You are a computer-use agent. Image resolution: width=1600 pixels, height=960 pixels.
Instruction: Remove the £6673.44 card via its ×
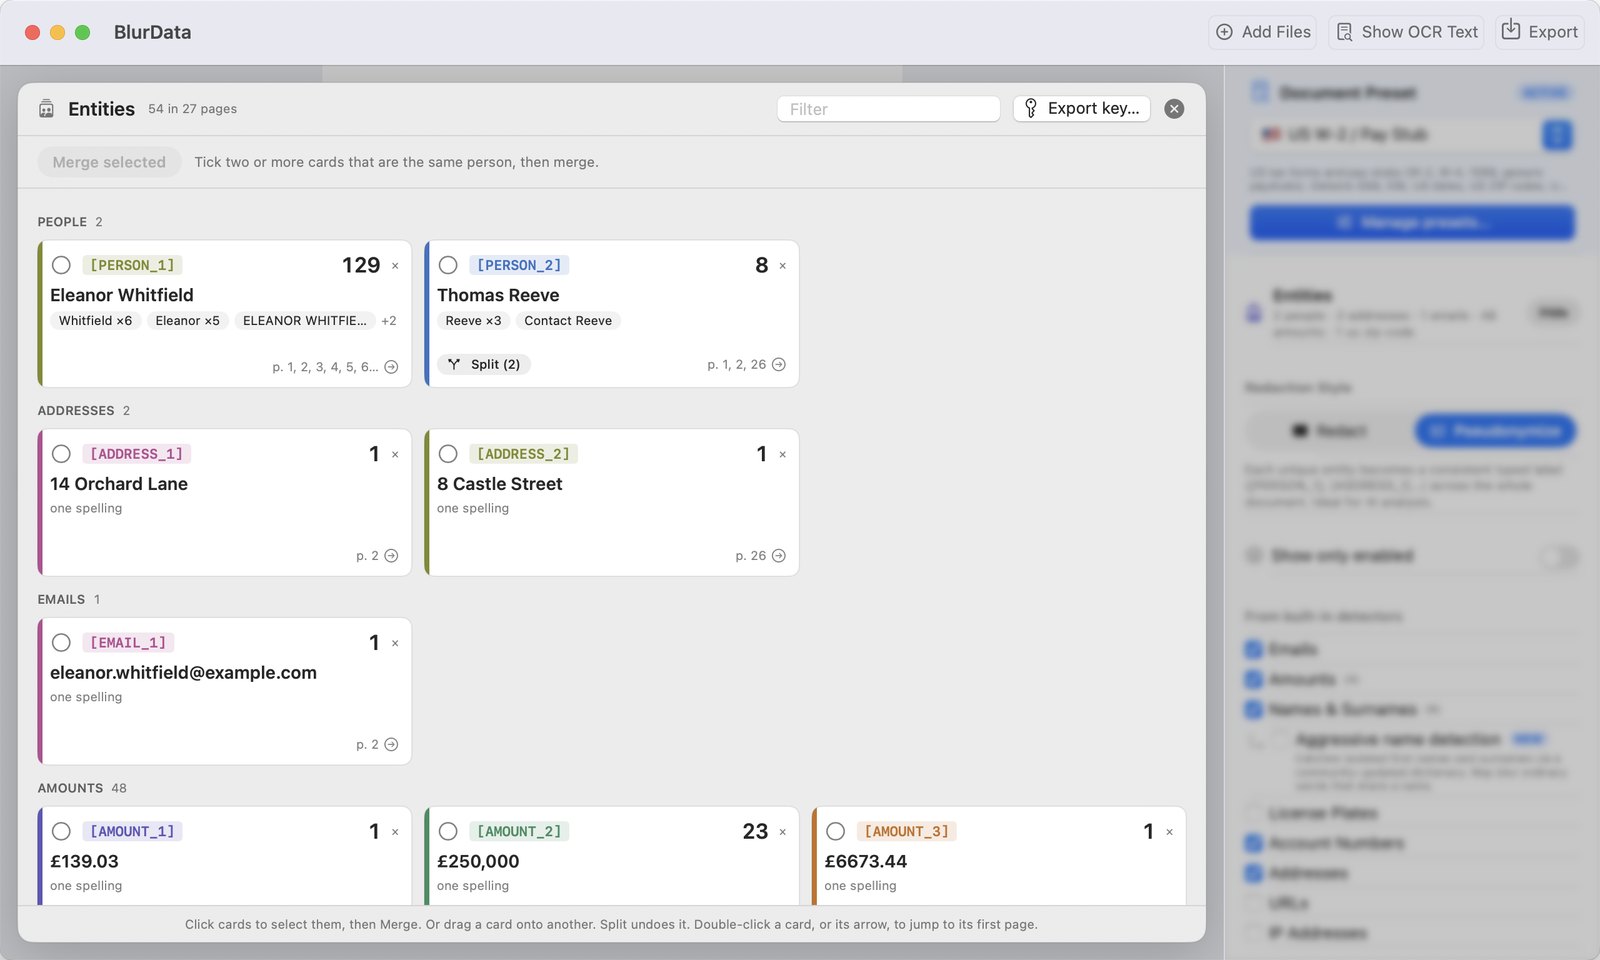pos(1169,832)
